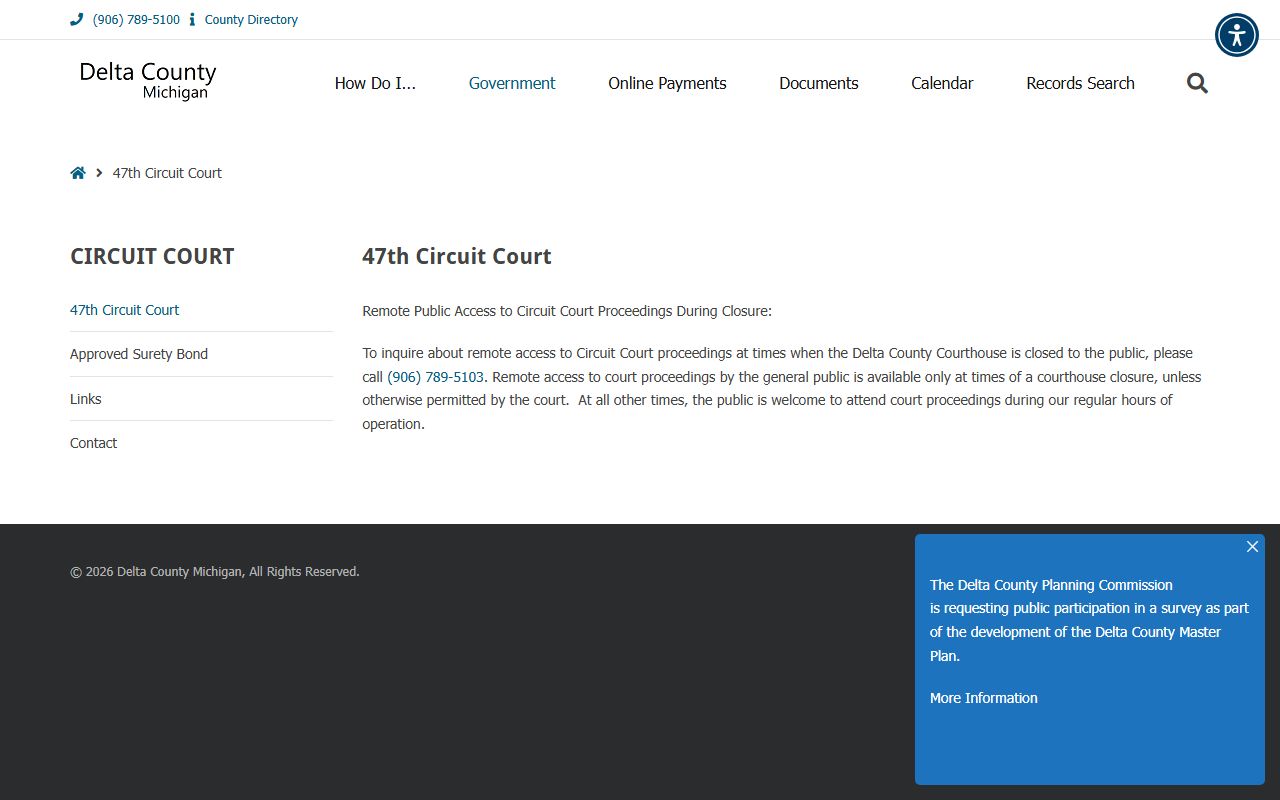Viewport: 1280px width, 800px height.
Task: Click the Delta County Michigan logo
Action: (148, 81)
